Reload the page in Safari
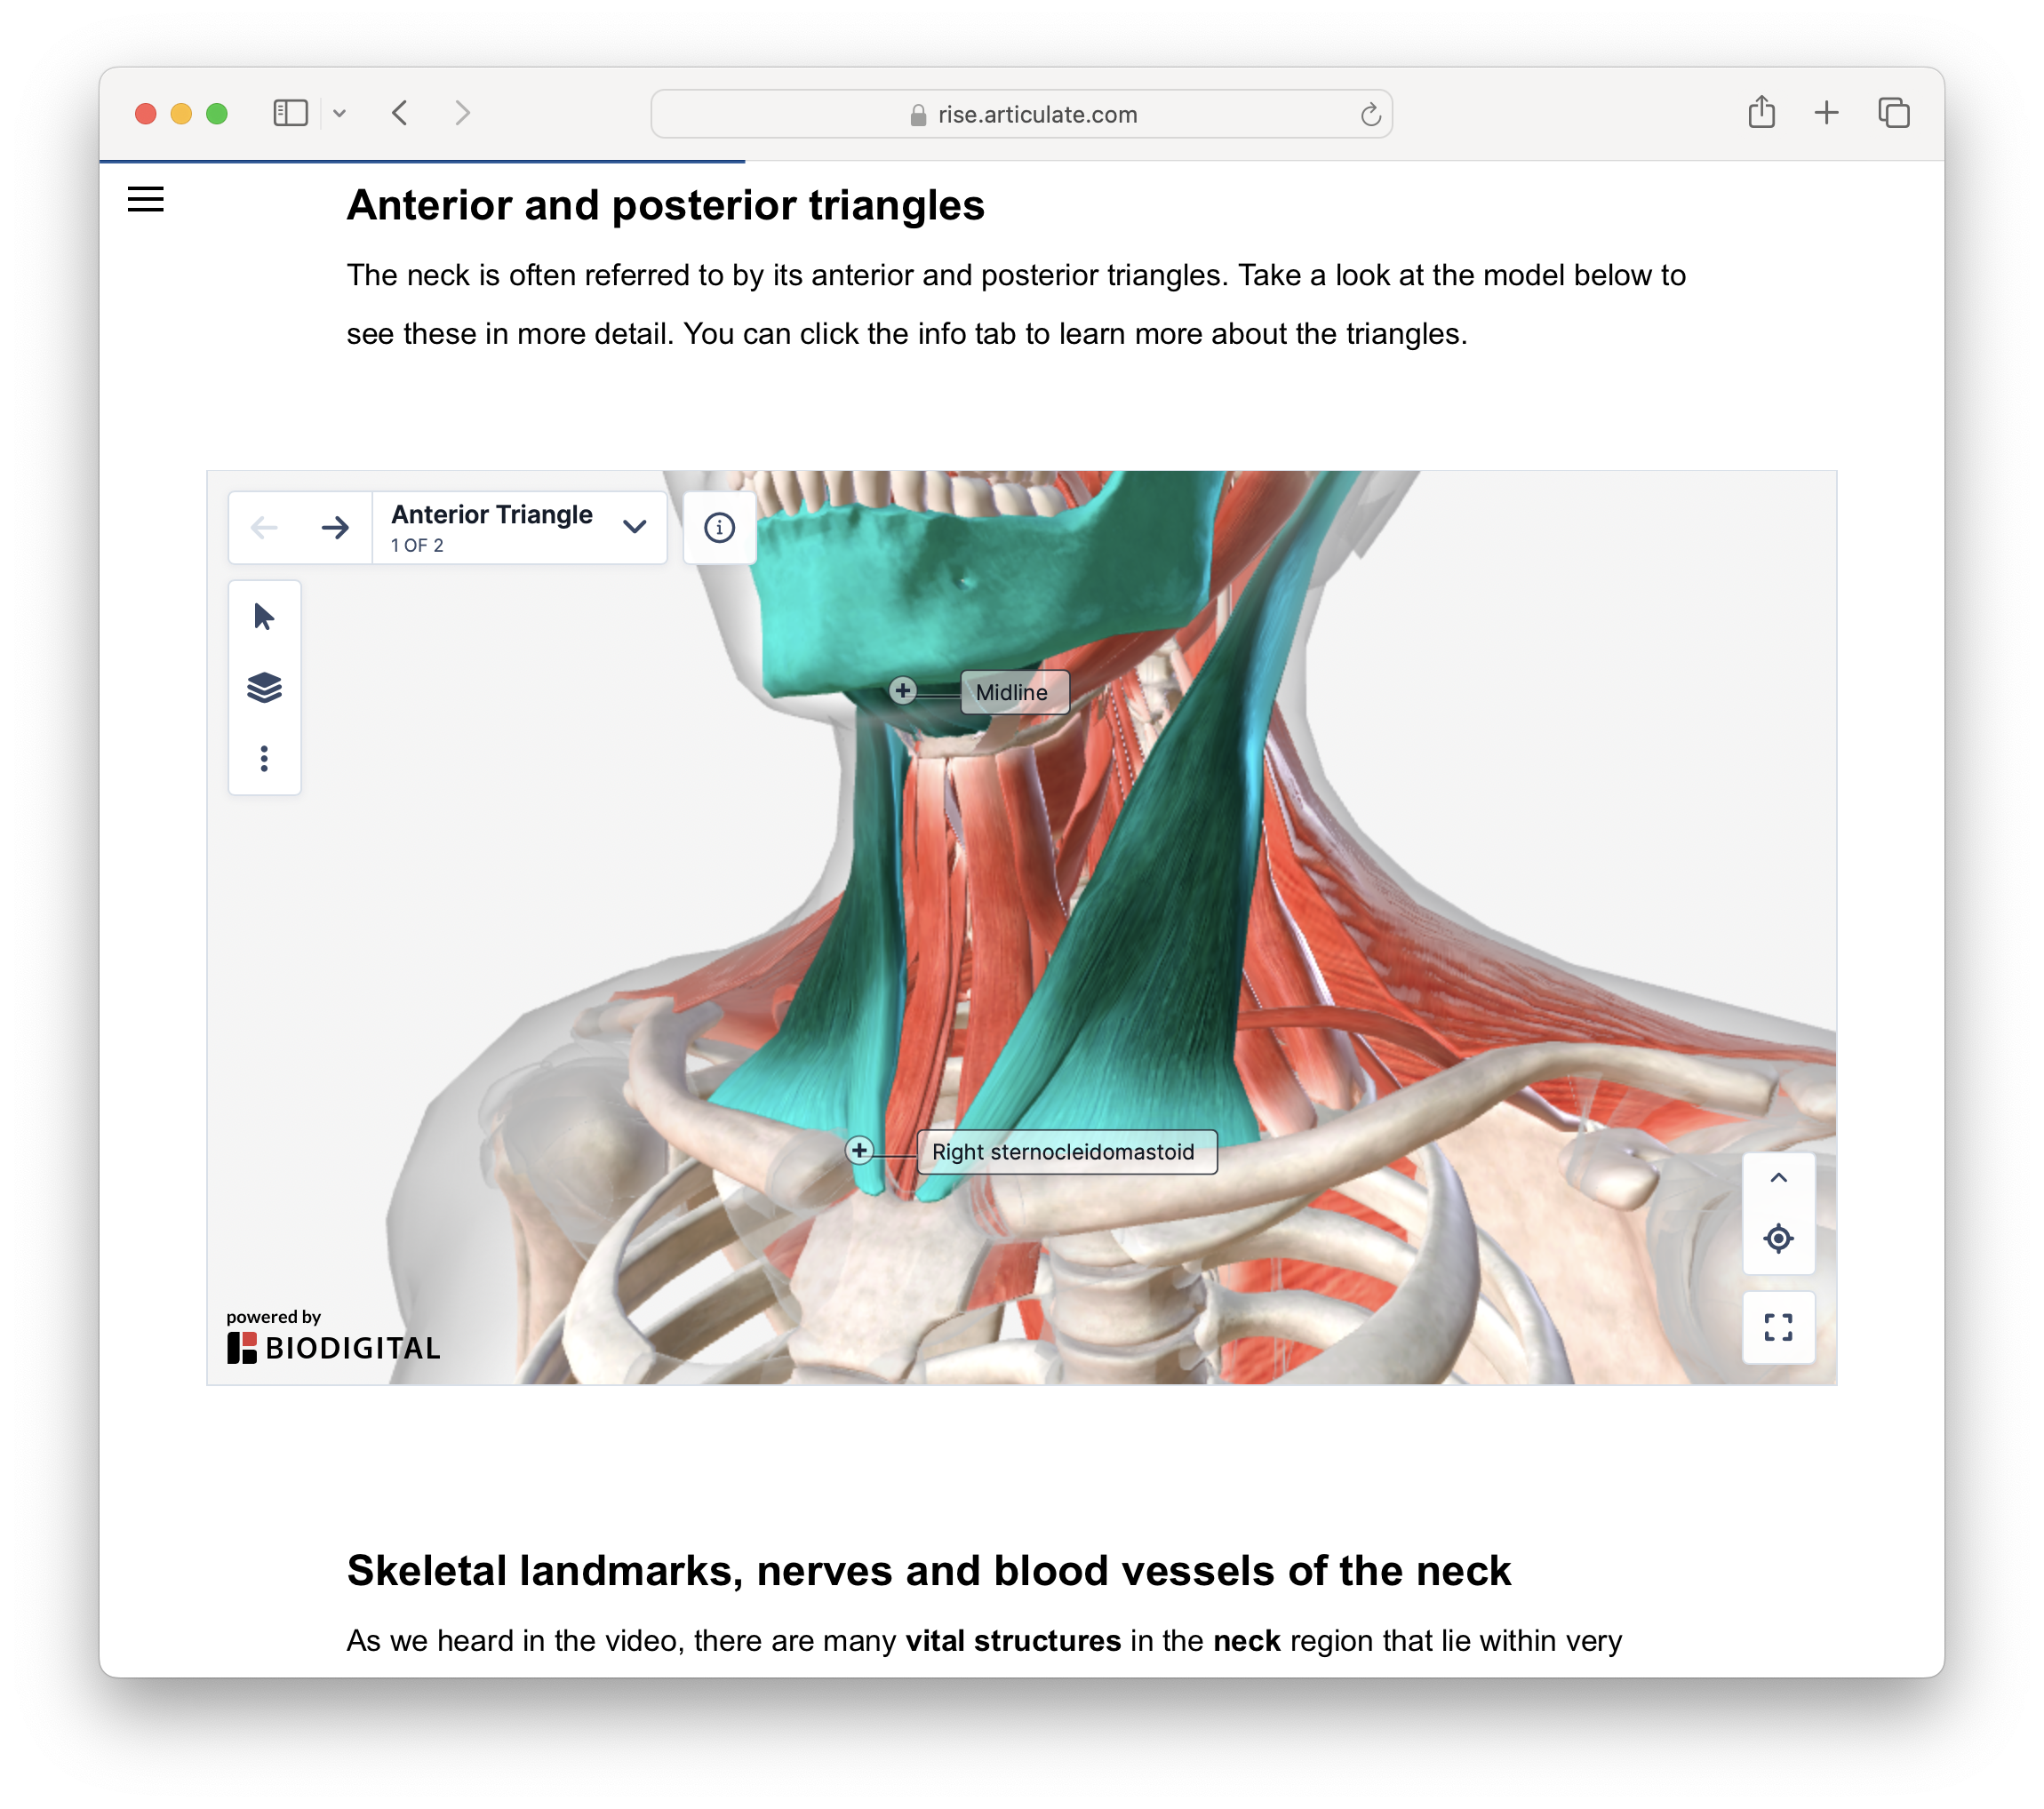The width and height of the screenshot is (2044, 1809). point(1370,114)
